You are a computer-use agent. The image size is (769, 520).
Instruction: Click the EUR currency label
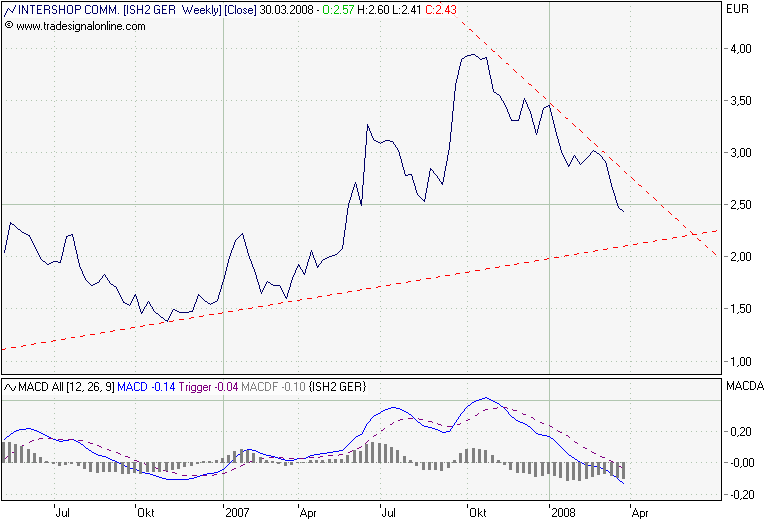737,9
